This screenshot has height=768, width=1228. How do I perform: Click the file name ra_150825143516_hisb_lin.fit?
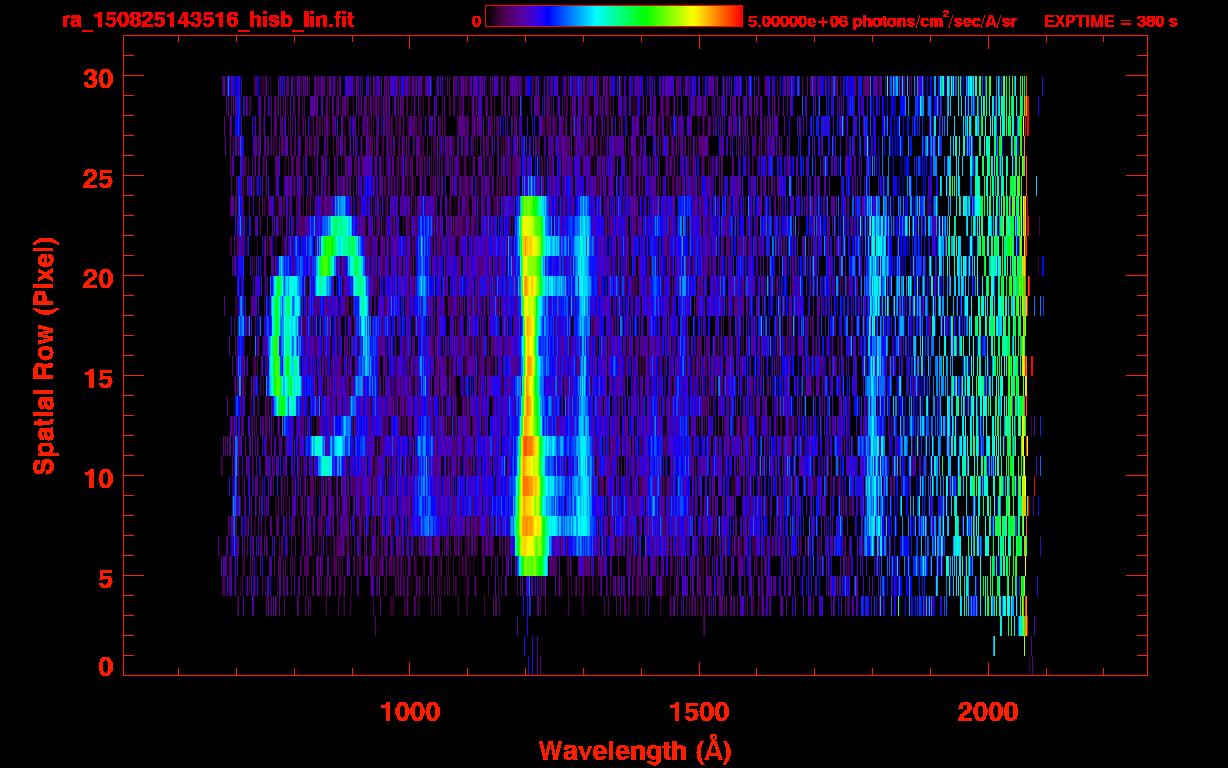click(x=207, y=20)
